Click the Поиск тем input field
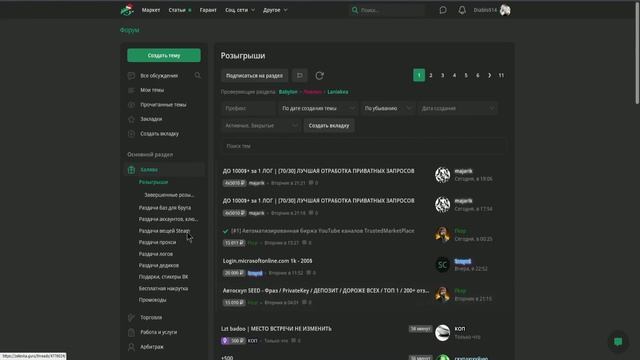Image resolution: width=640 pixels, height=360 pixels. [363, 146]
